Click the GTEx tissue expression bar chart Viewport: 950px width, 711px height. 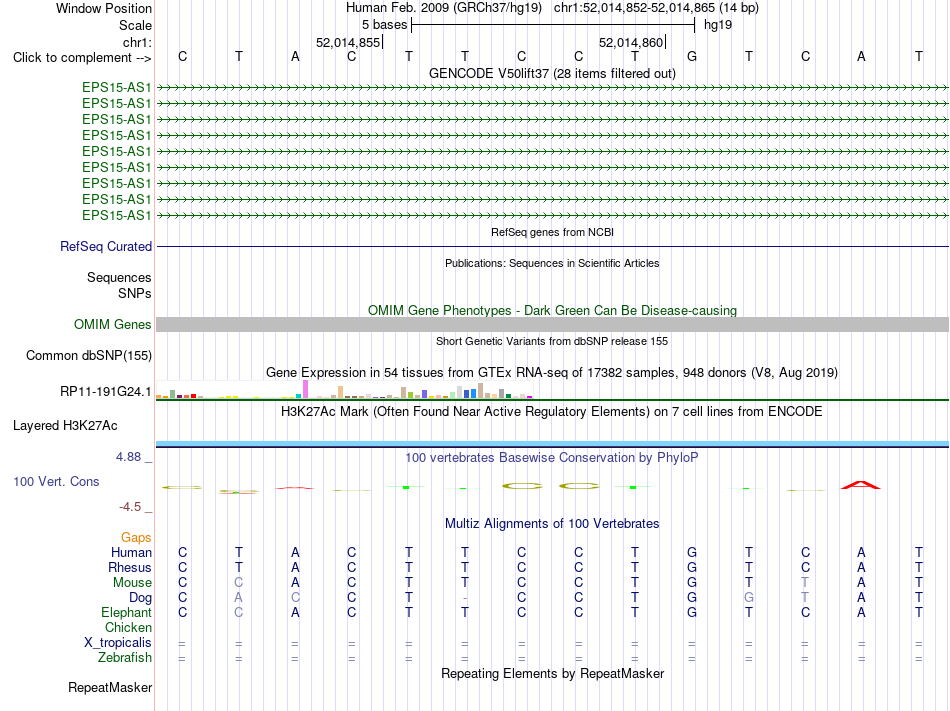point(344,389)
